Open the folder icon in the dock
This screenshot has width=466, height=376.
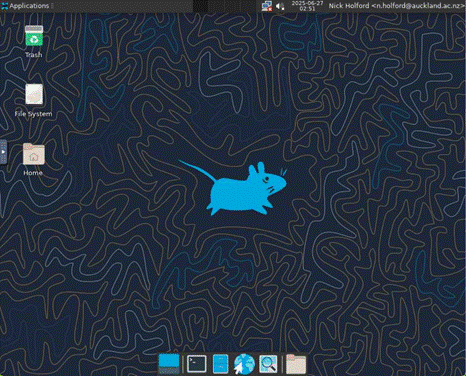[296, 364]
